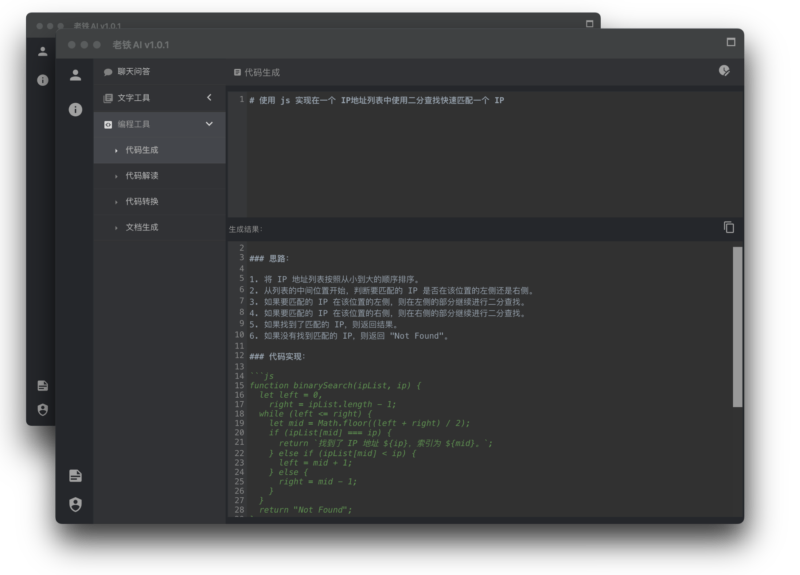Image resolution: width=800 pixels, height=575 pixels.
Task: Click shield icon in the background window
Action: 42,409
